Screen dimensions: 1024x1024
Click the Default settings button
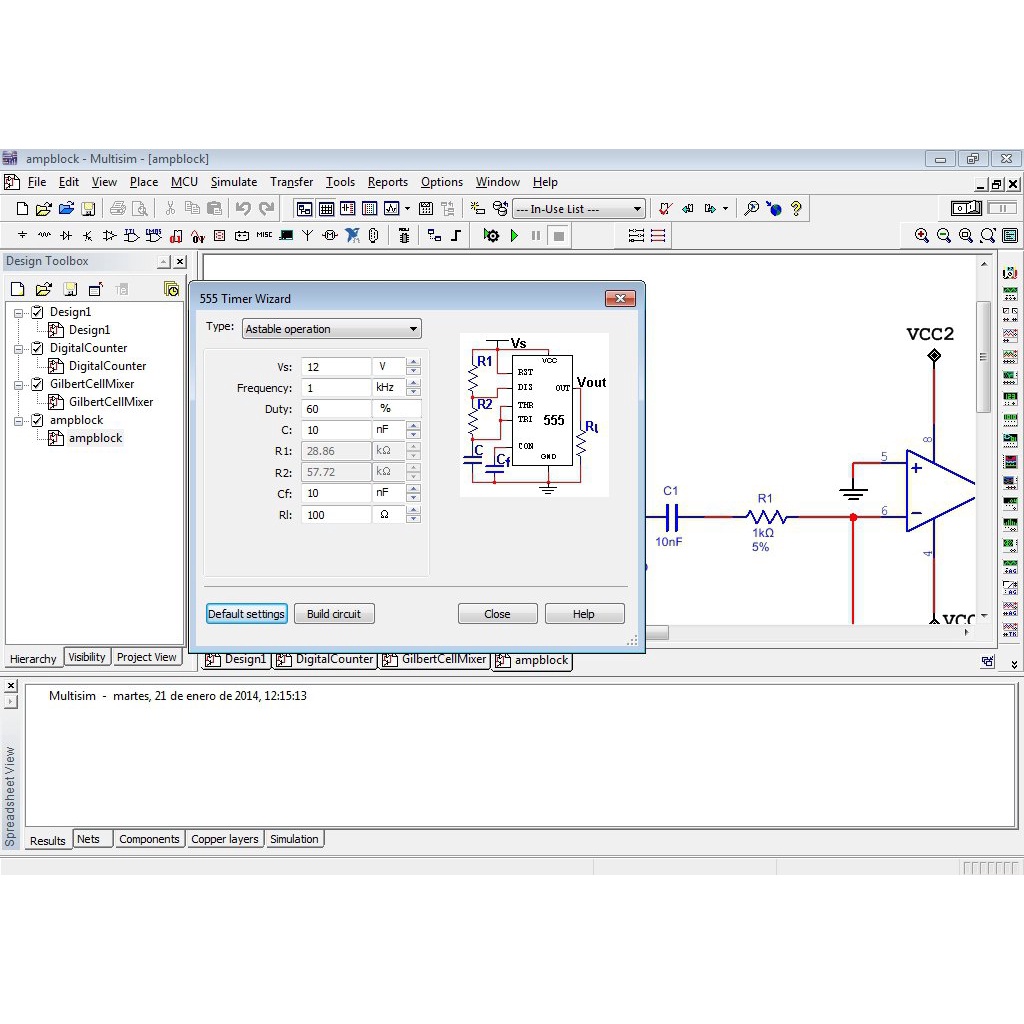tap(247, 614)
